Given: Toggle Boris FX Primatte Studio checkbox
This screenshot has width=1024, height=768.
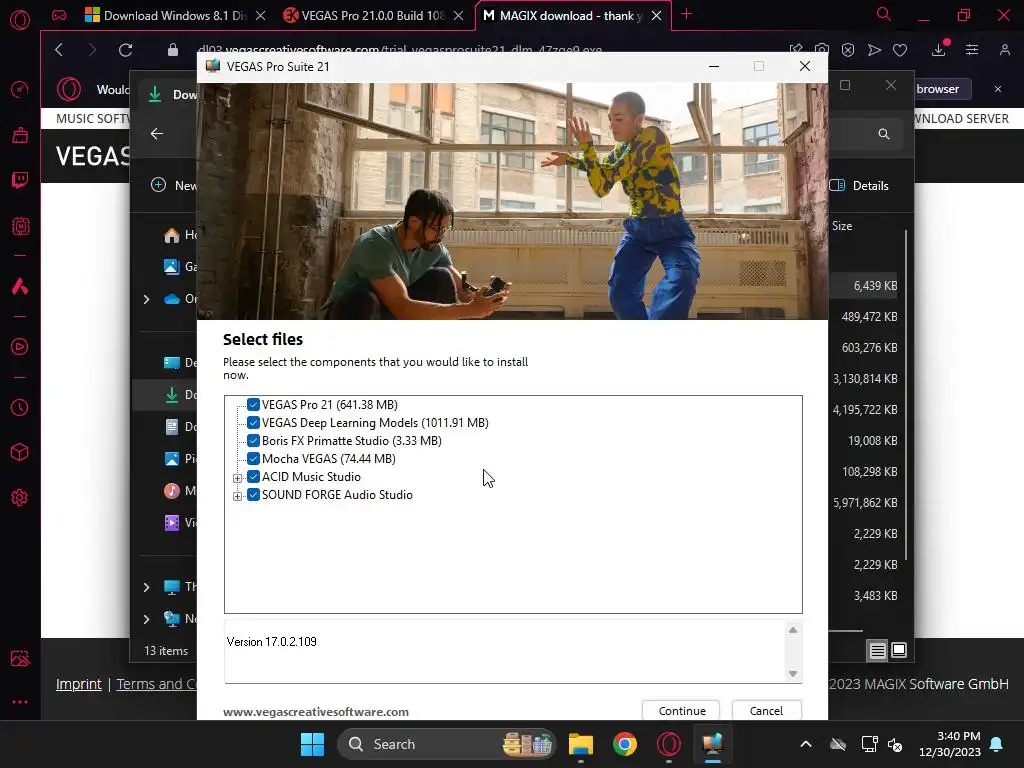Looking at the screenshot, I should point(253,441).
